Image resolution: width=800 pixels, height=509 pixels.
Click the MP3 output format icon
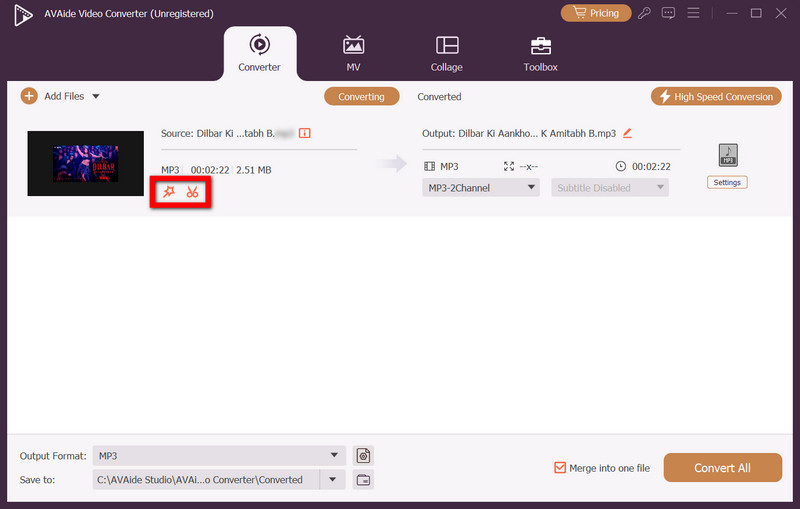pos(727,155)
